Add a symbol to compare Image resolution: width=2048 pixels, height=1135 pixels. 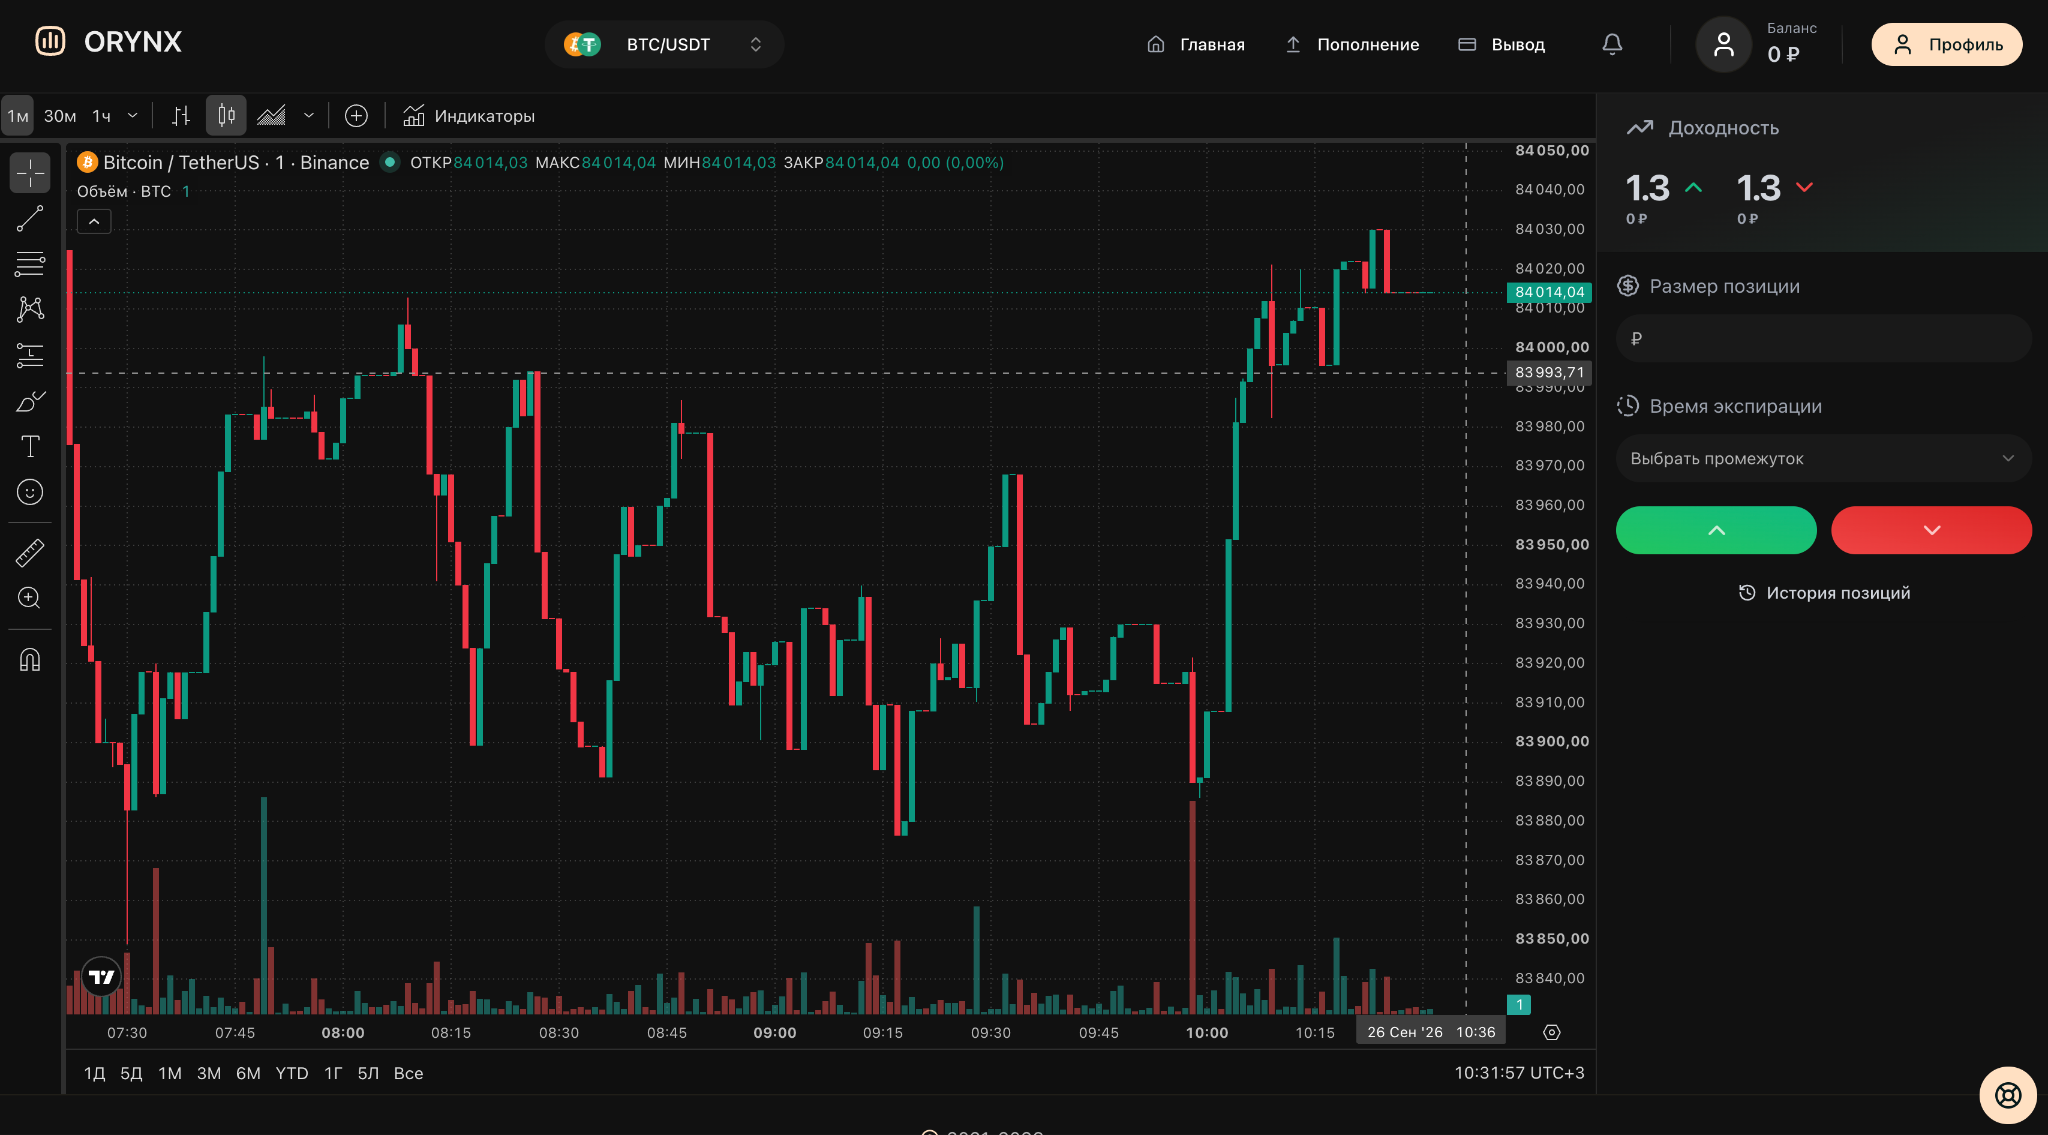[x=356, y=116]
